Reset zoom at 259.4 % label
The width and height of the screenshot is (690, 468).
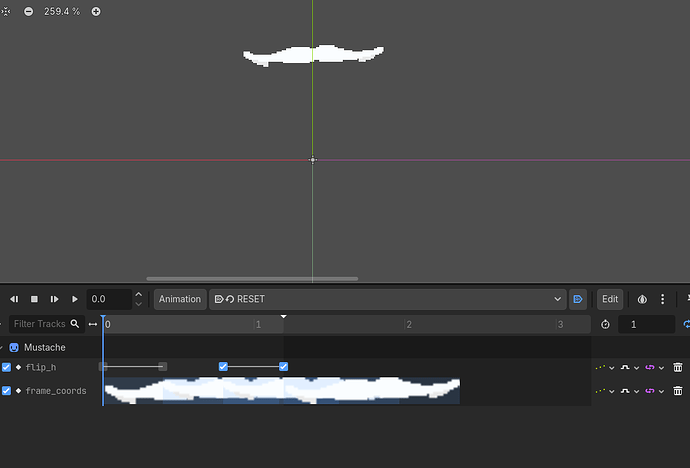coord(62,12)
